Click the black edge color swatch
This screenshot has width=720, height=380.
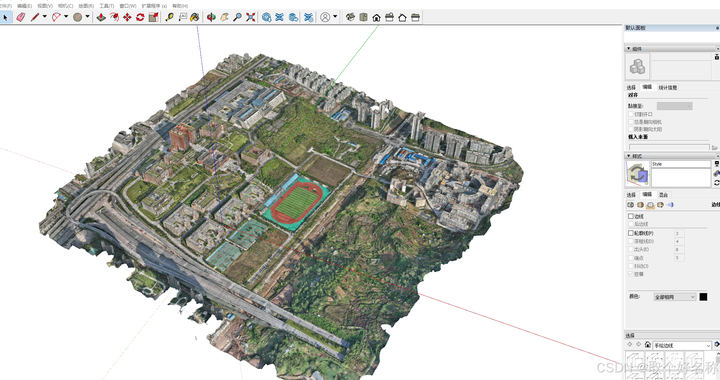coord(703,297)
